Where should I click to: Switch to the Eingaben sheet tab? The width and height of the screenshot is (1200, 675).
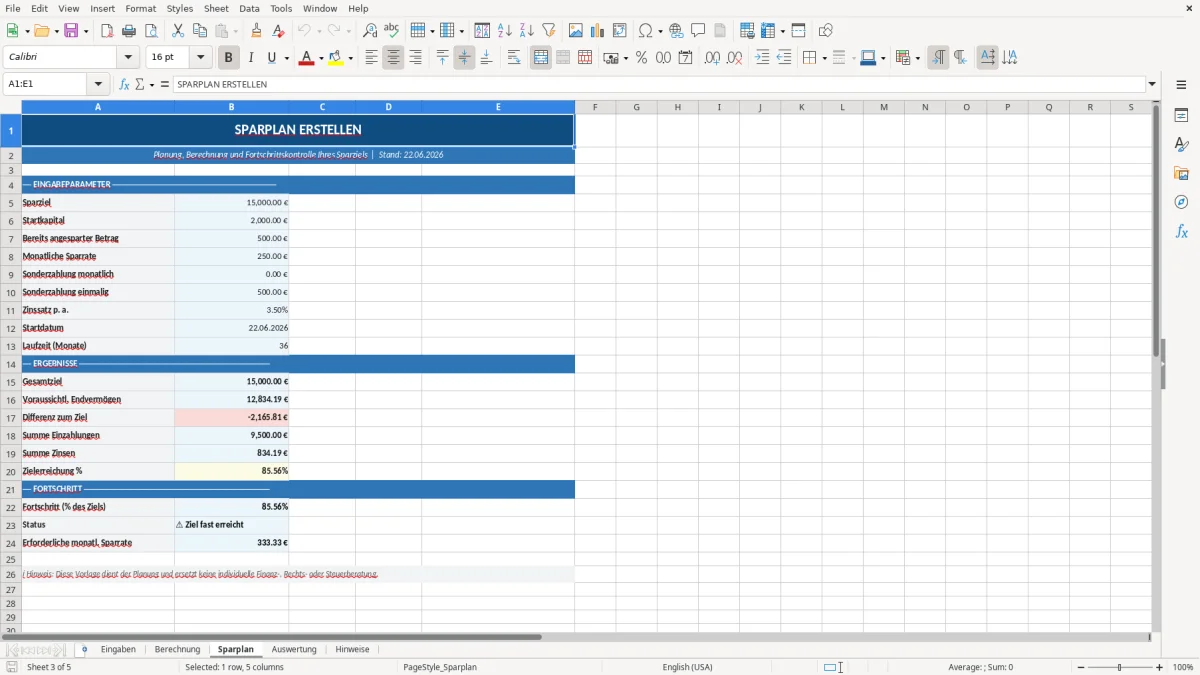tap(118, 649)
